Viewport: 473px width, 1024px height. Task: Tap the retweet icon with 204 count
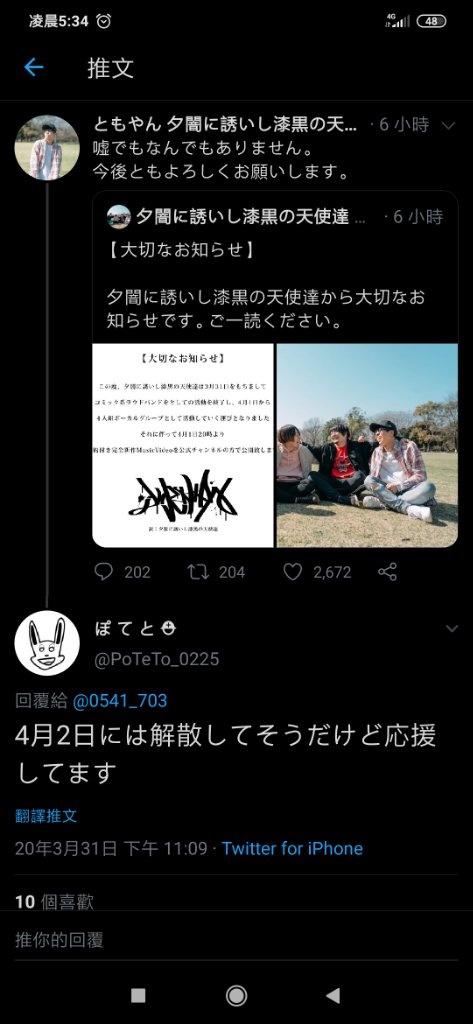click(199, 572)
